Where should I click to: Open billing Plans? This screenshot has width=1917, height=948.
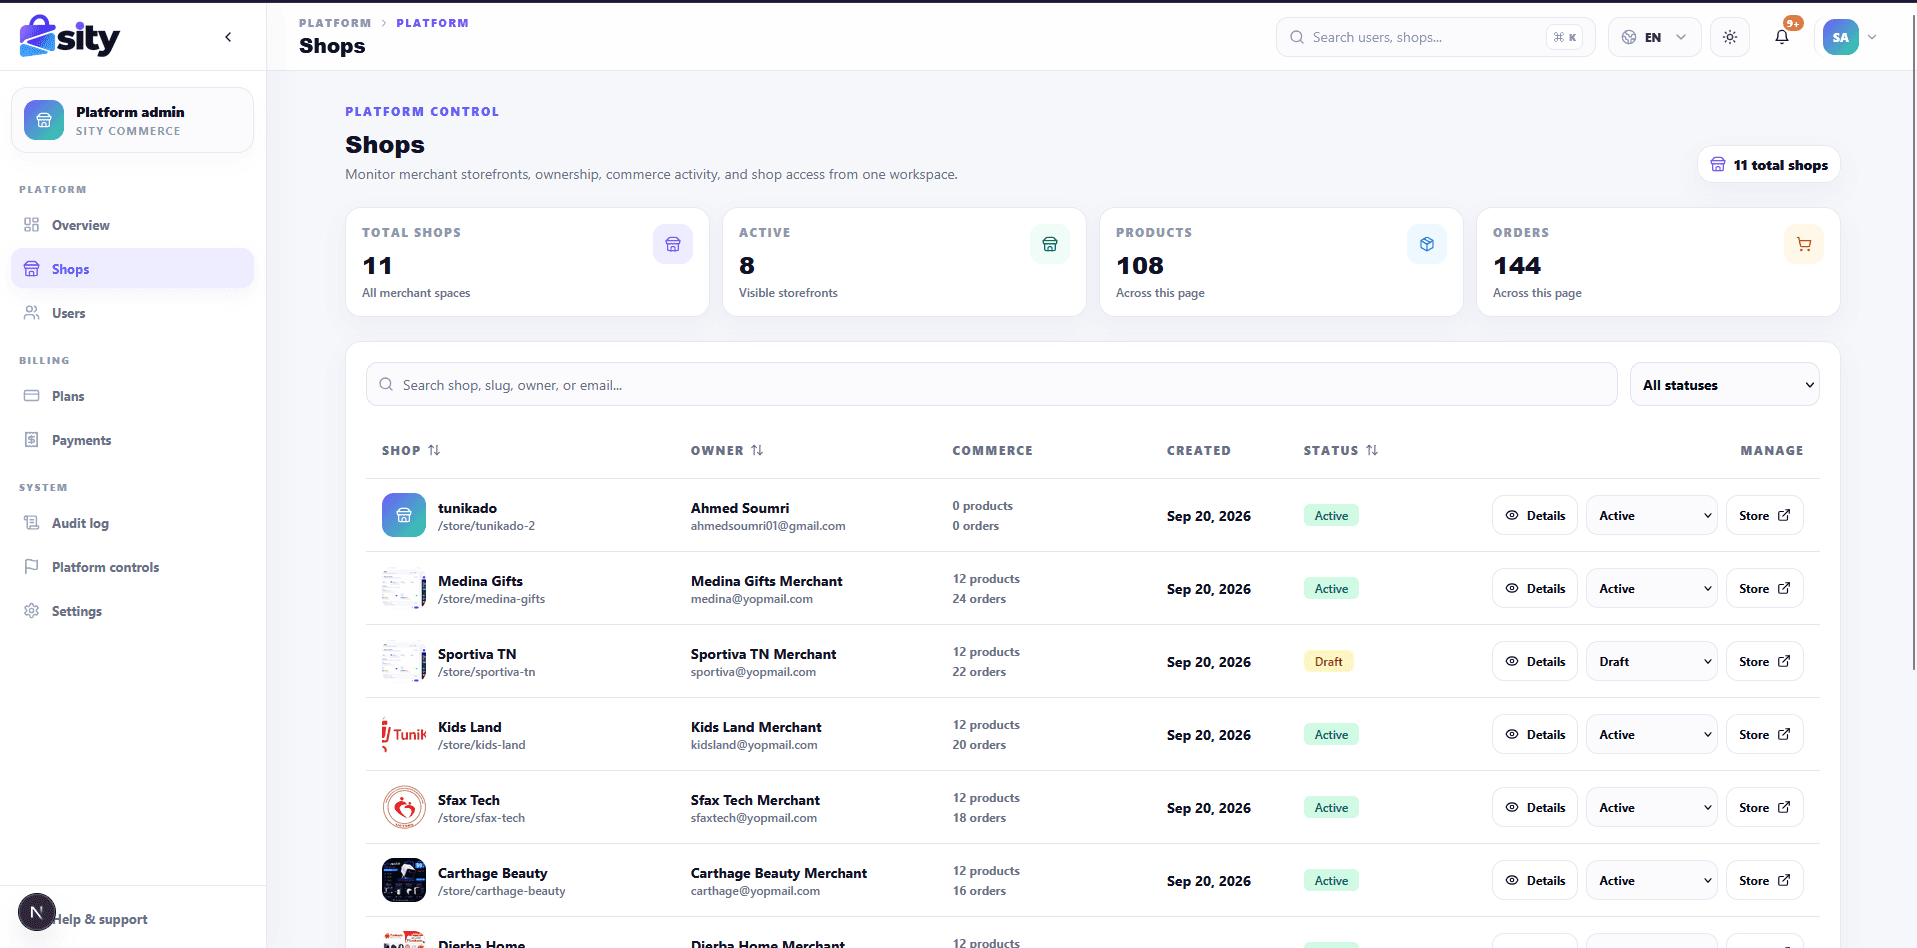click(132, 396)
